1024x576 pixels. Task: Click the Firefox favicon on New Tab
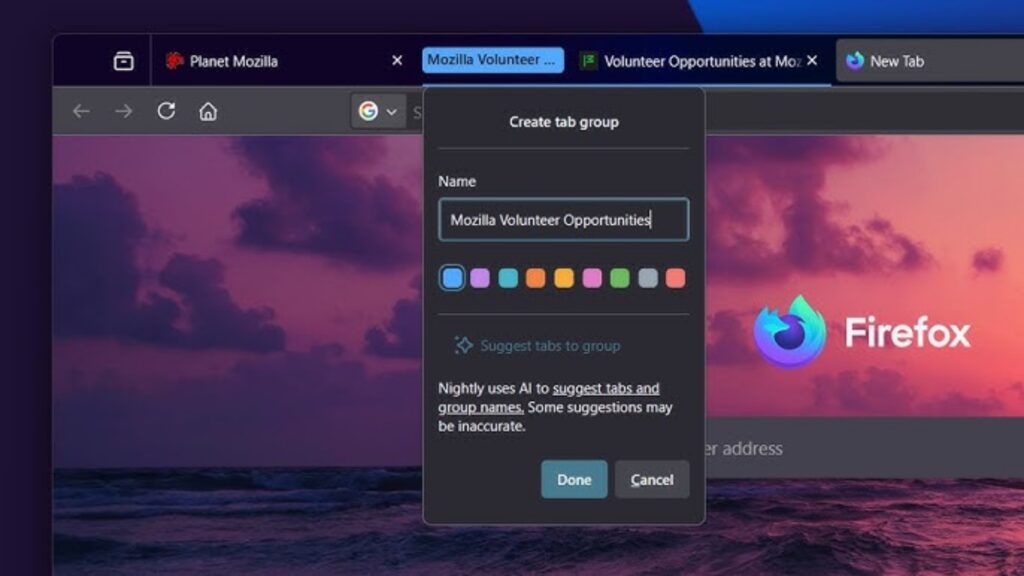(855, 61)
